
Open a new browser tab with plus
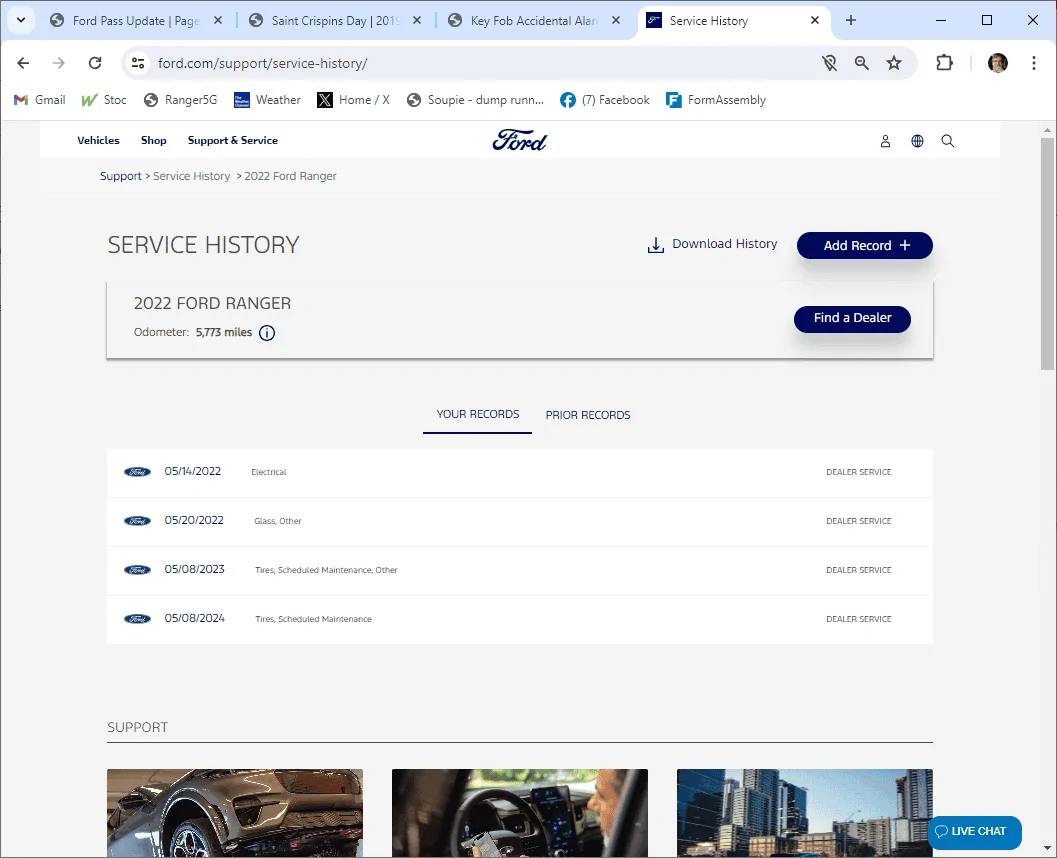(851, 21)
